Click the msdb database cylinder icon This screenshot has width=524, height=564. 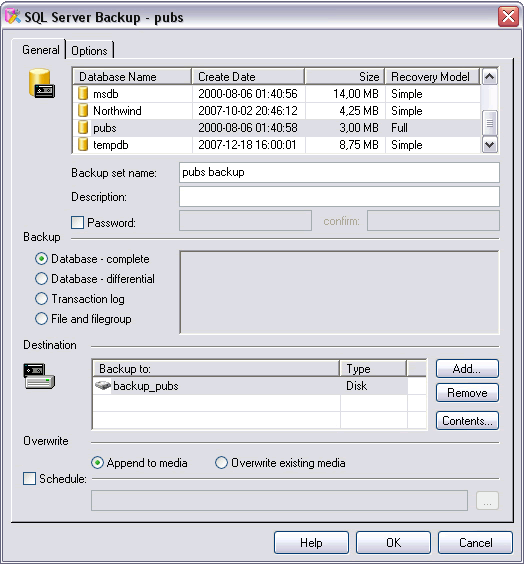click(x=83, y=94)
